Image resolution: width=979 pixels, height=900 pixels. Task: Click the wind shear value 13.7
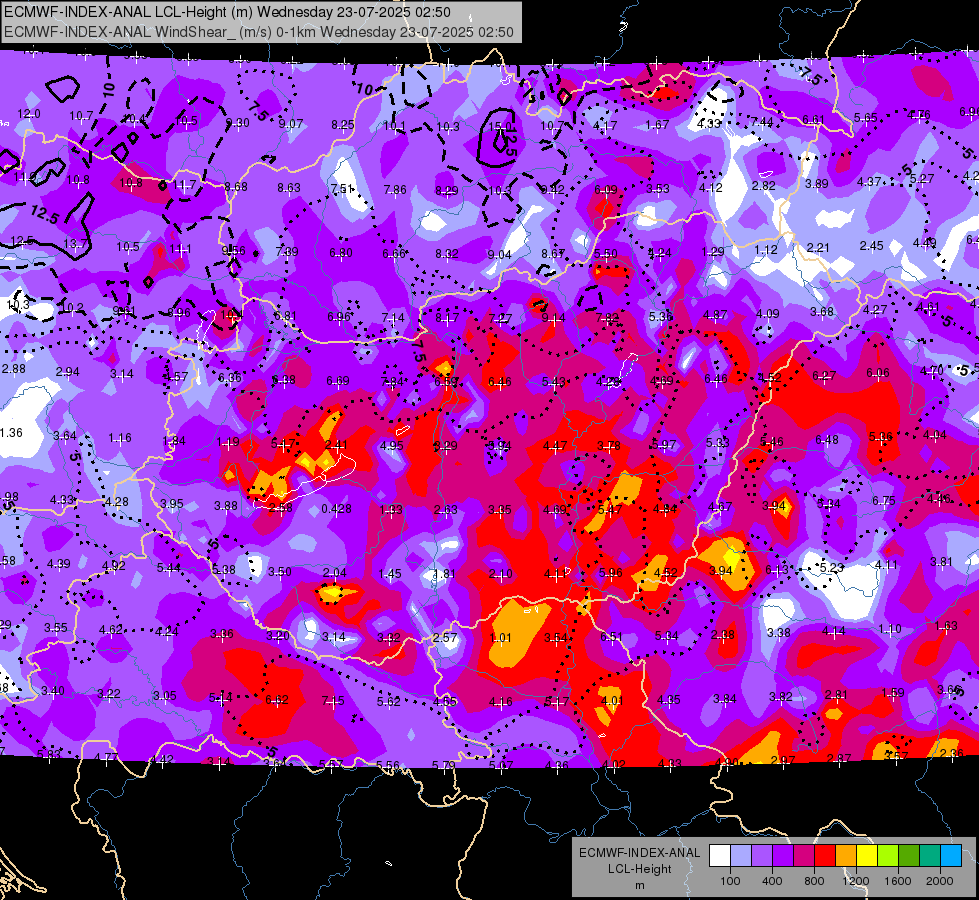click(x=76, y=244)
